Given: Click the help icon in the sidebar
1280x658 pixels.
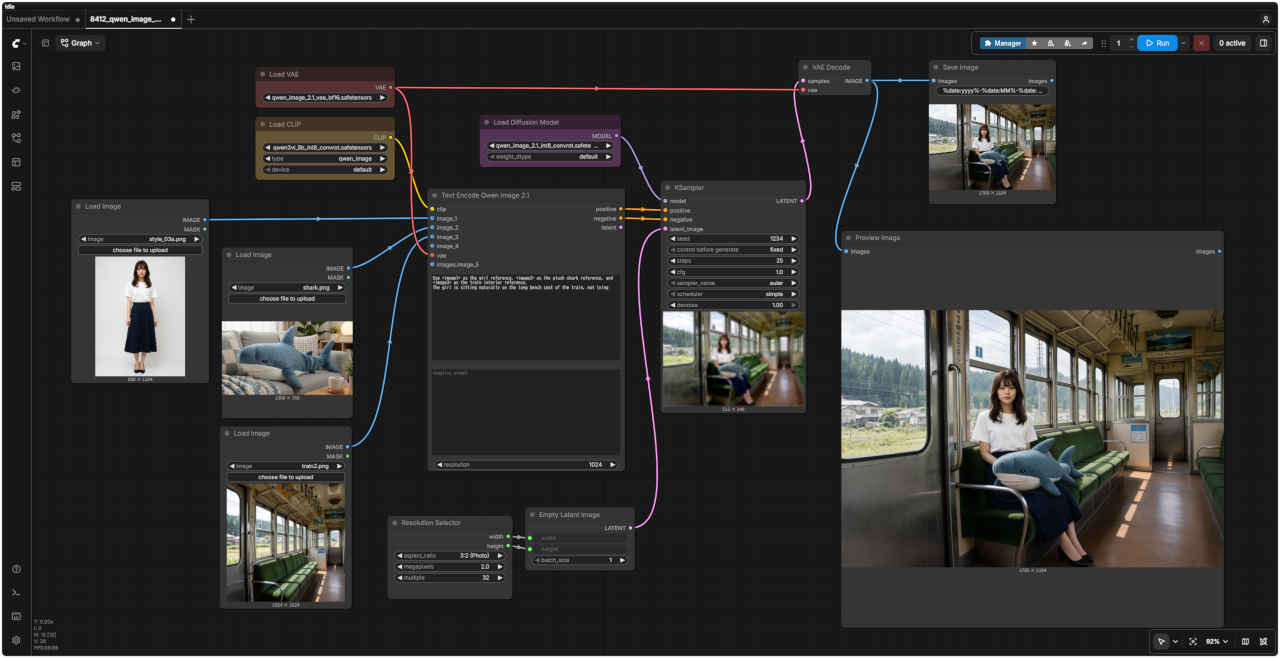Looking at the screenshot, I should 16,569.
